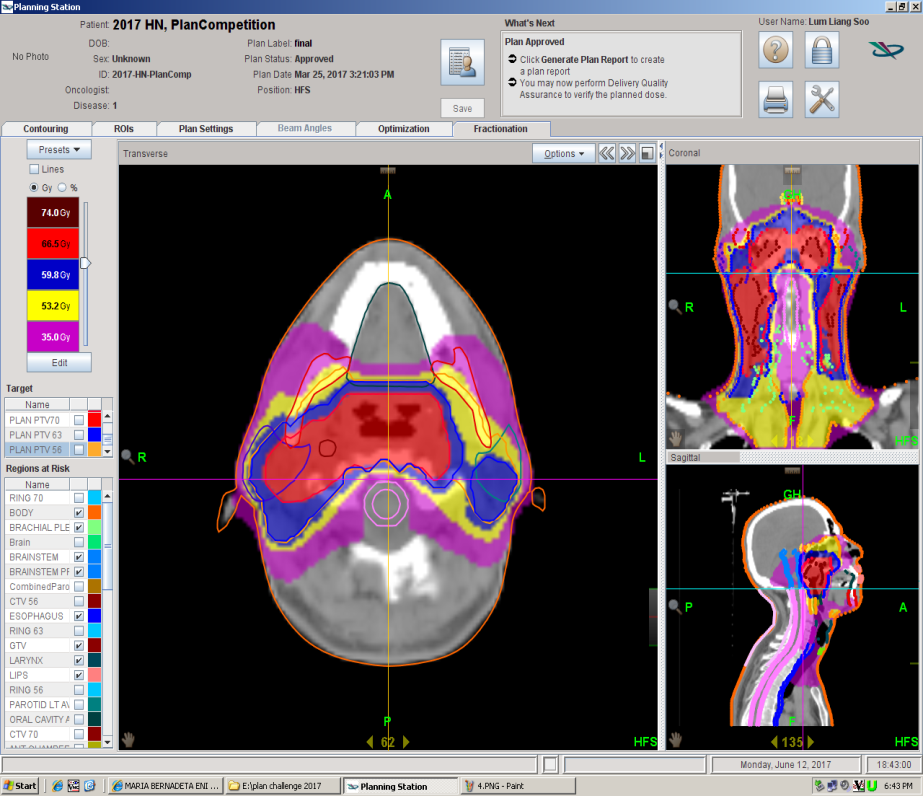Click the double left arrow in Transverse toolbar
923x796 pixels.
point(607,154)
